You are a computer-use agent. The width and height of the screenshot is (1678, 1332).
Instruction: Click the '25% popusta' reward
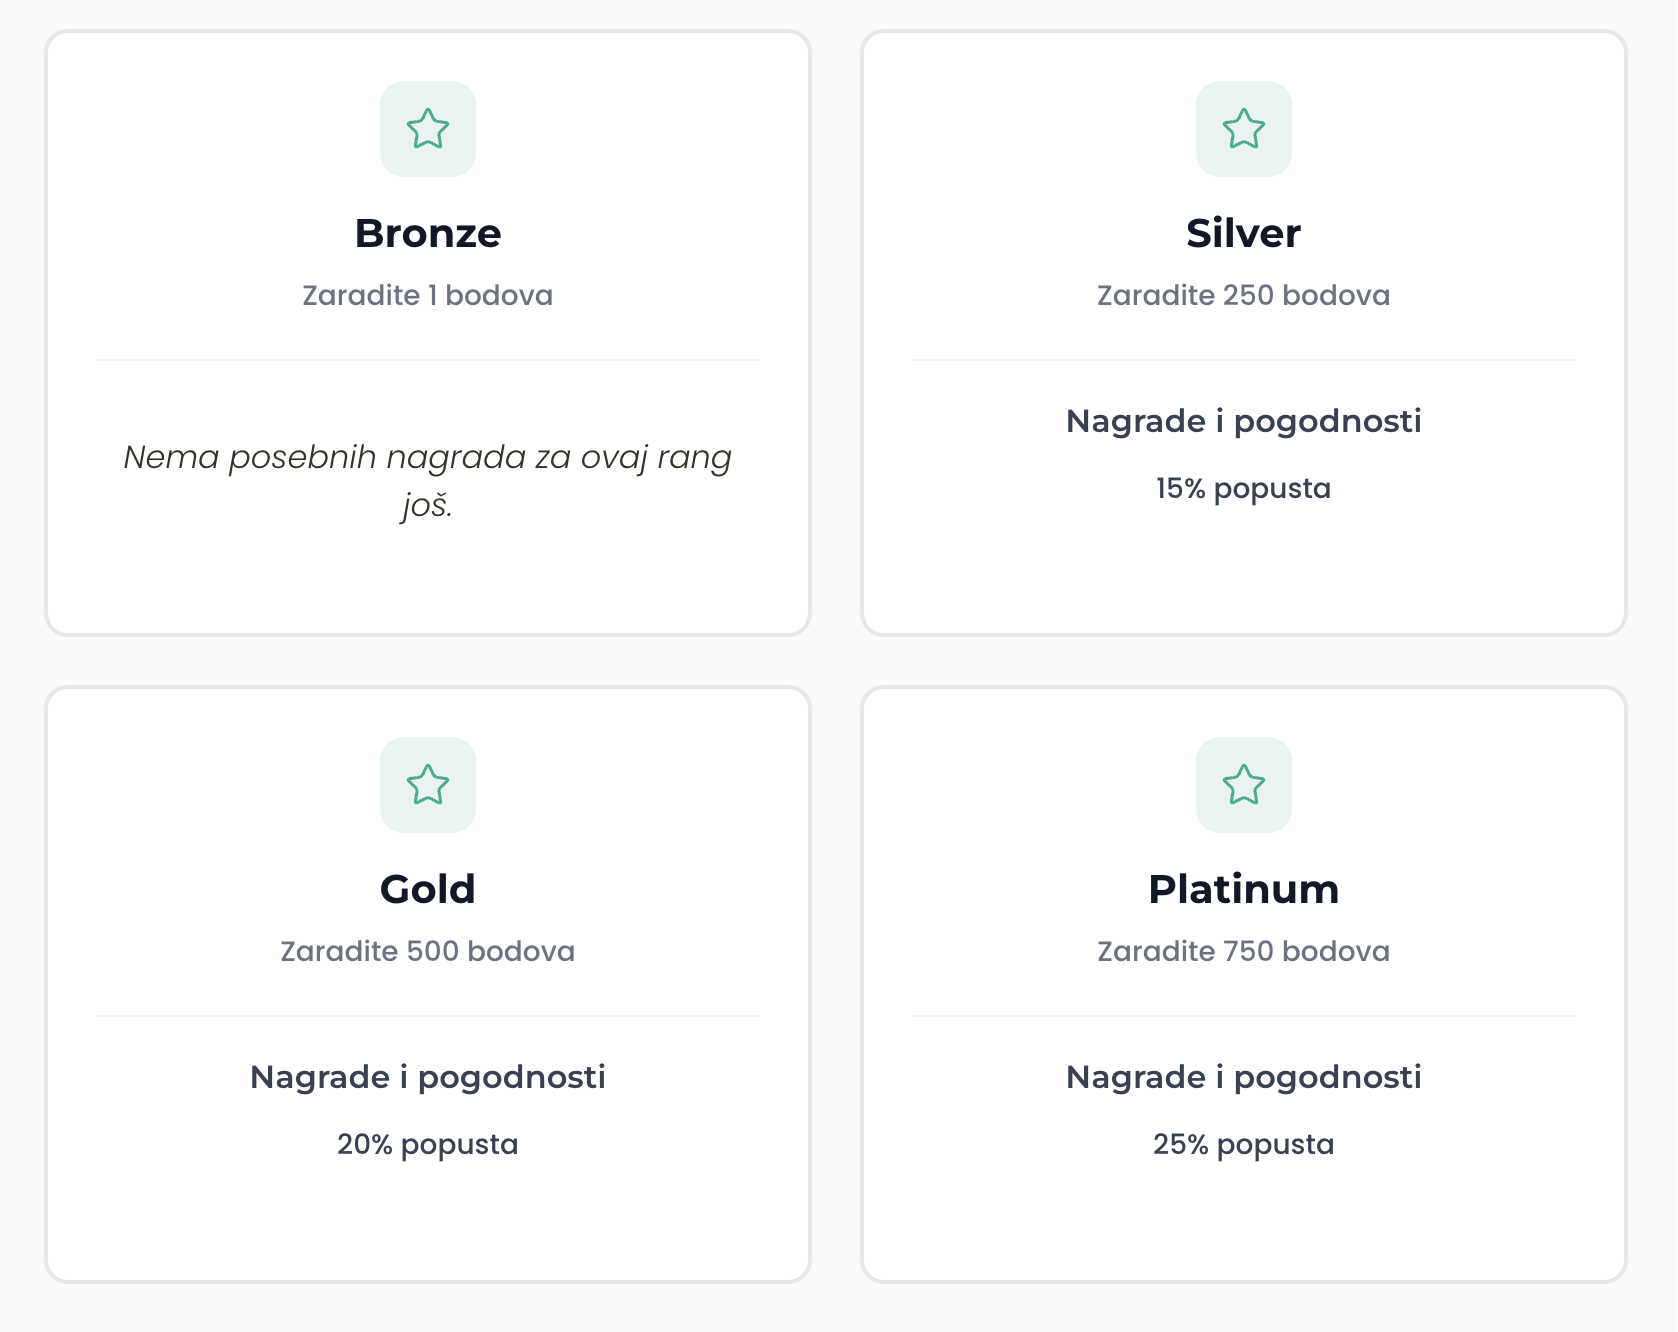[x=1244, y=1144]
